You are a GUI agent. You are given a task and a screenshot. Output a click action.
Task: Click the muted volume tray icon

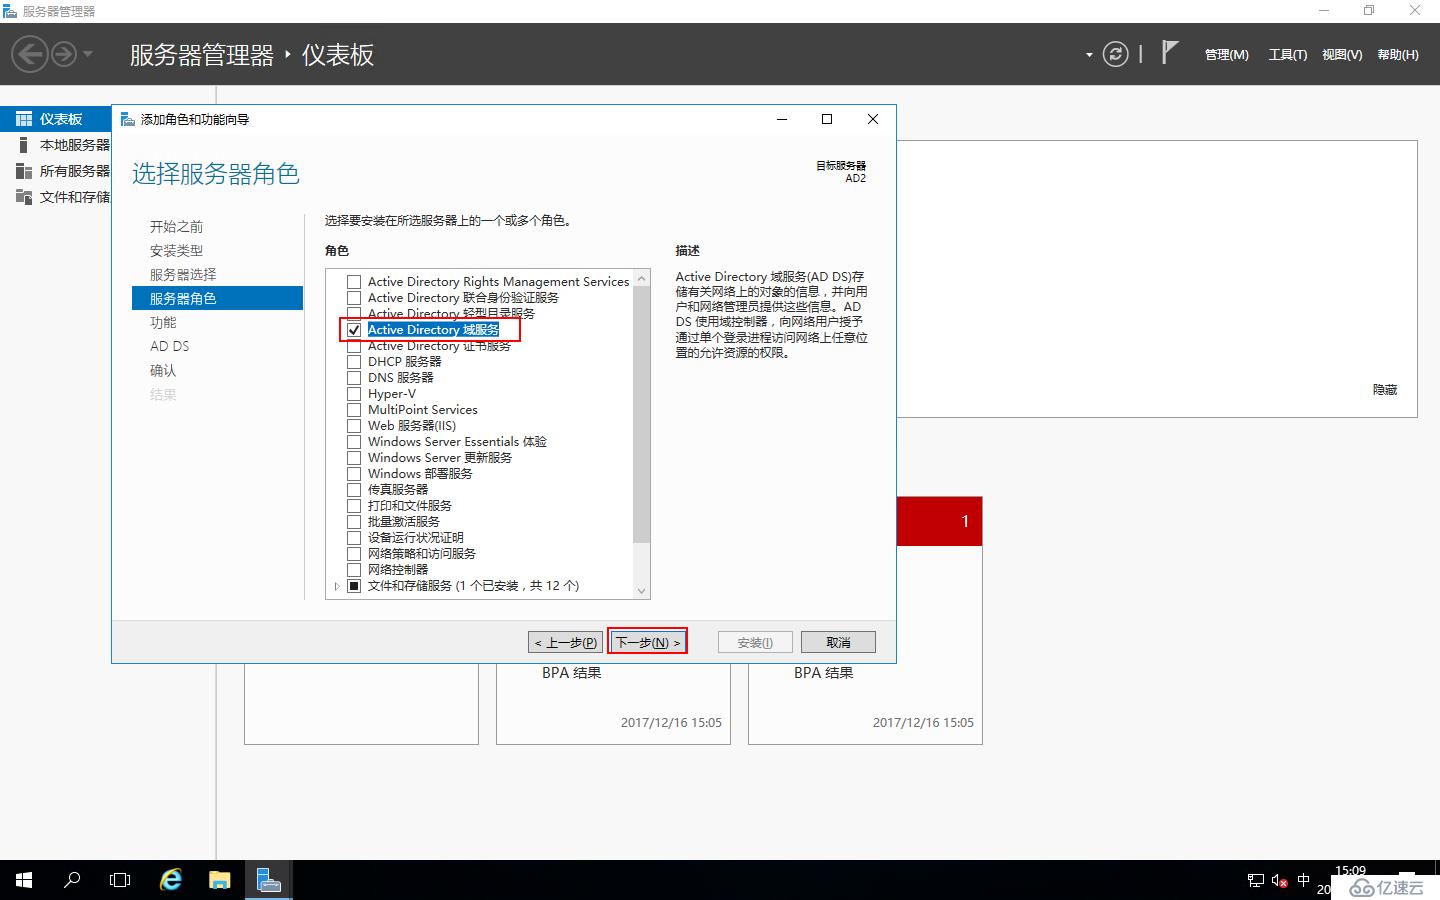pyautogui.click(x=1279, y=881)
